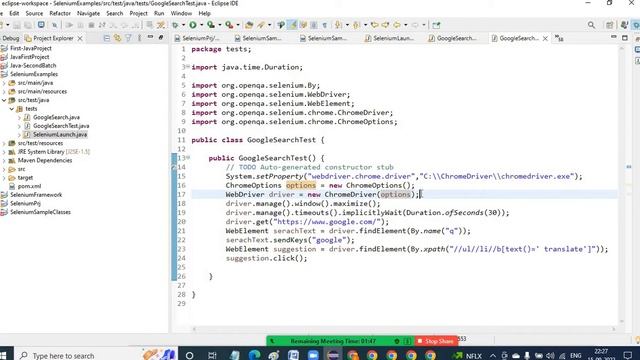Click the Toggle Breakpoint icon
640x360 pixels.
click(281, 25)
